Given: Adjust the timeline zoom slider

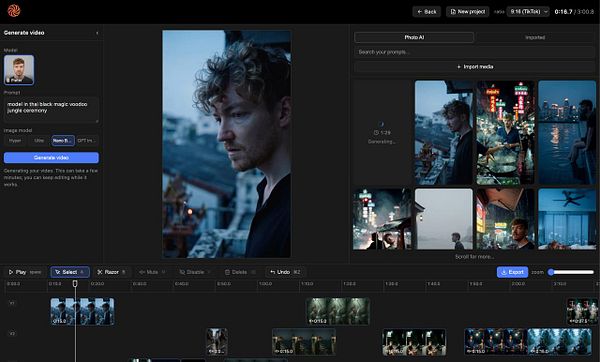Looking at the screenshot, I should click(x=572, y=272).
